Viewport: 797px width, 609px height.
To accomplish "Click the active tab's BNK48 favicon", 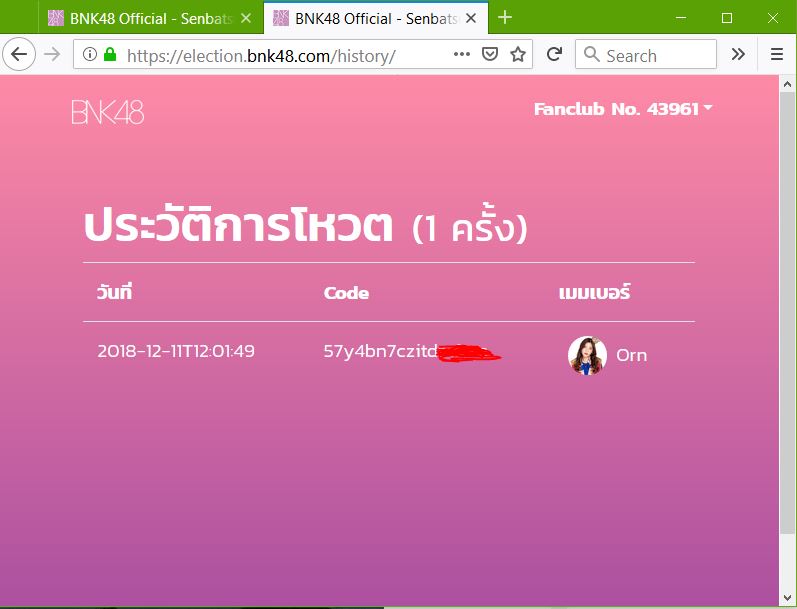I will (281, 18).
